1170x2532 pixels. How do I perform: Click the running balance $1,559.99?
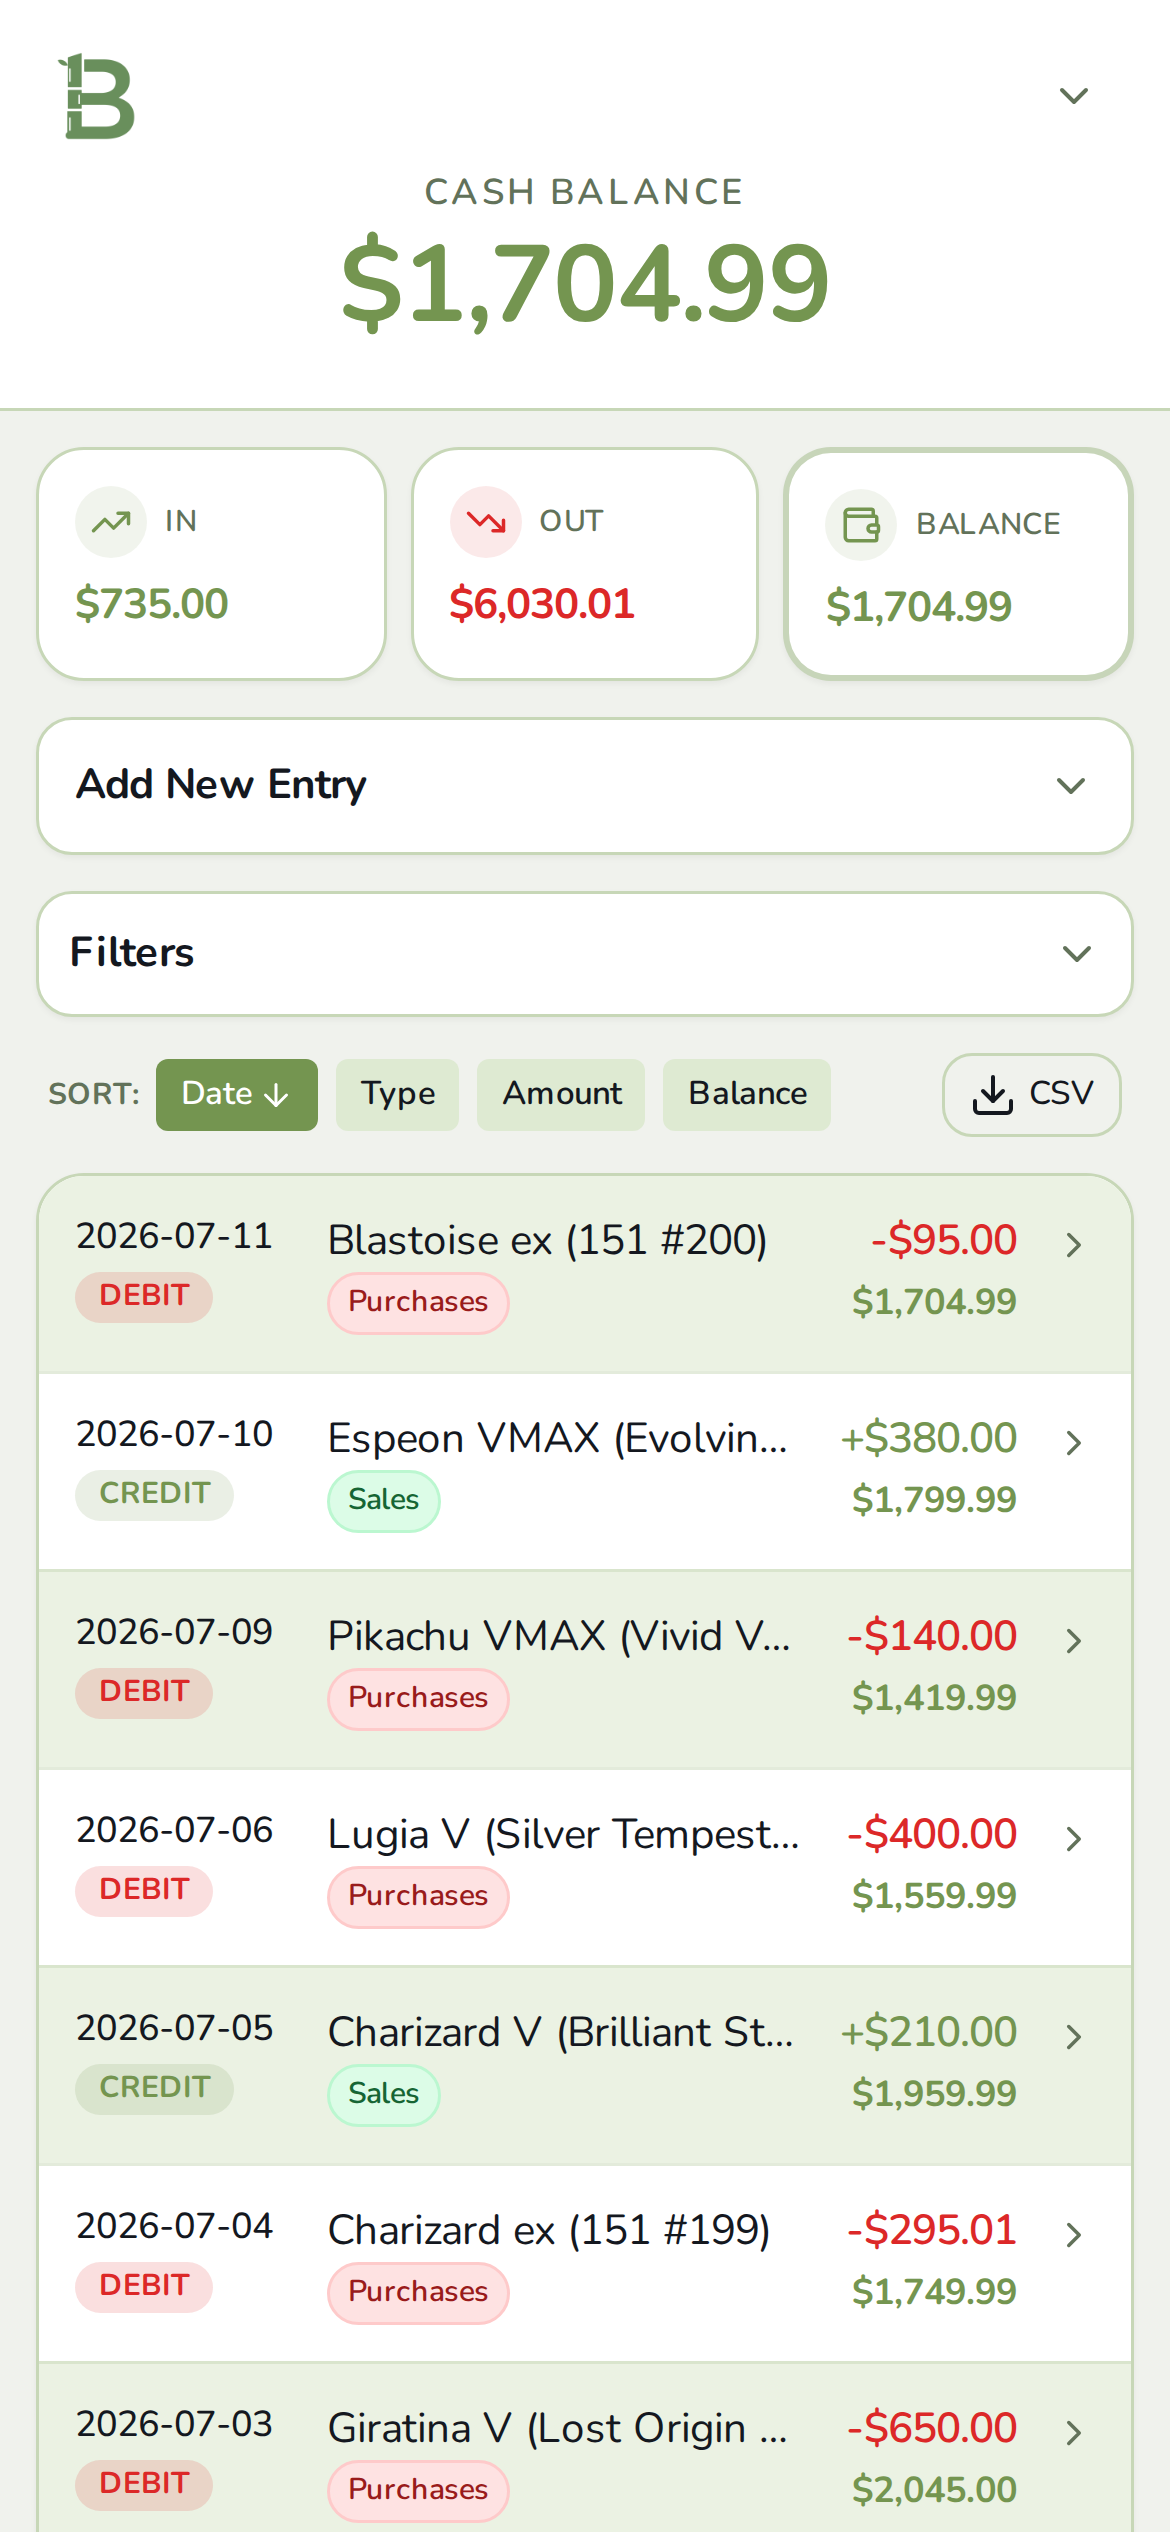(x=934, y=1896)
